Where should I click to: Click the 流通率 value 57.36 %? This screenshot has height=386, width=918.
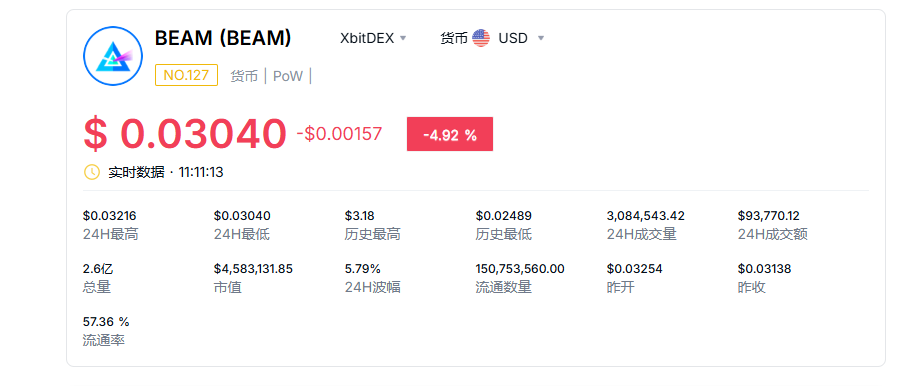point(106,322)
